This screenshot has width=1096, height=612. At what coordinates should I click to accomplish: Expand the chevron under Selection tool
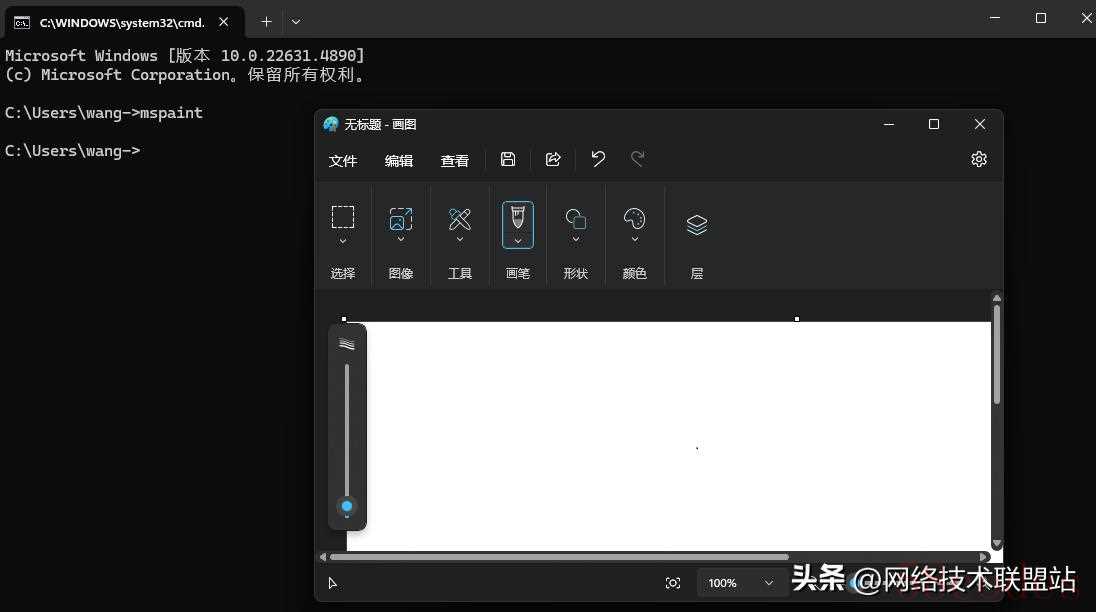click(x=343, y=241)
